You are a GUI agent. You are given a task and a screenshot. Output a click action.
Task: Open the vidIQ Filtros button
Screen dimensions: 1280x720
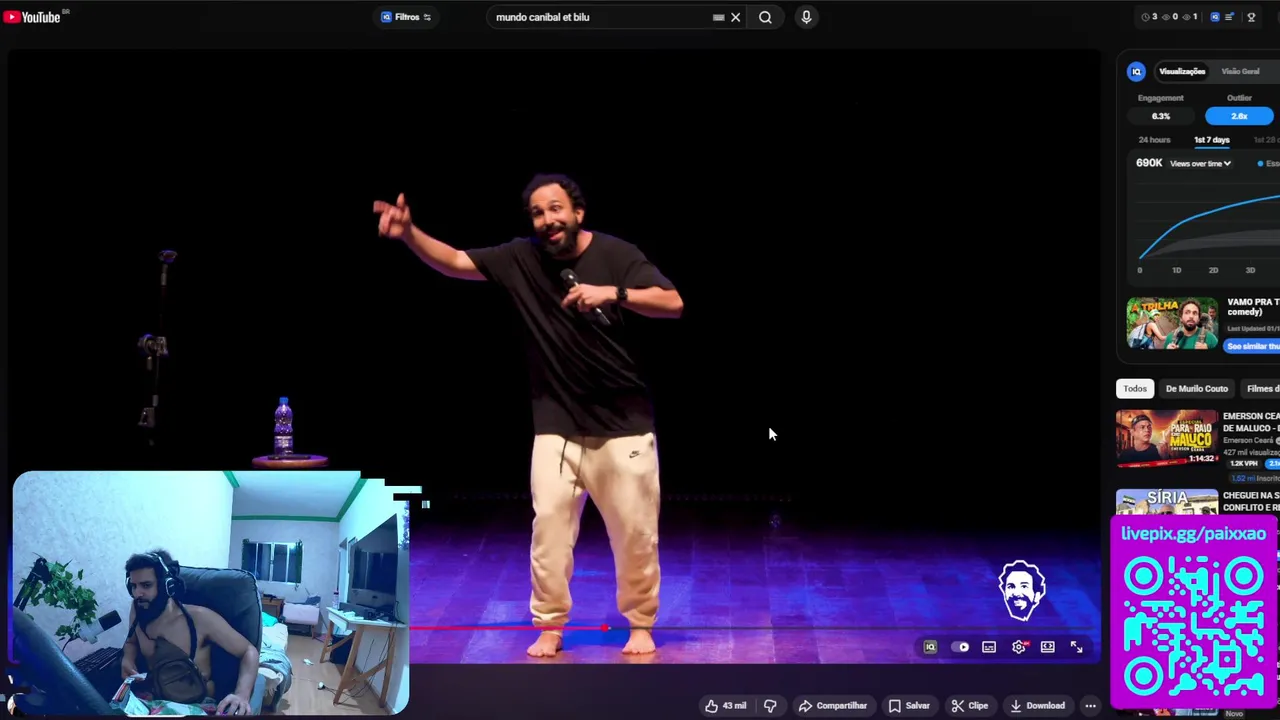[406, 17]
